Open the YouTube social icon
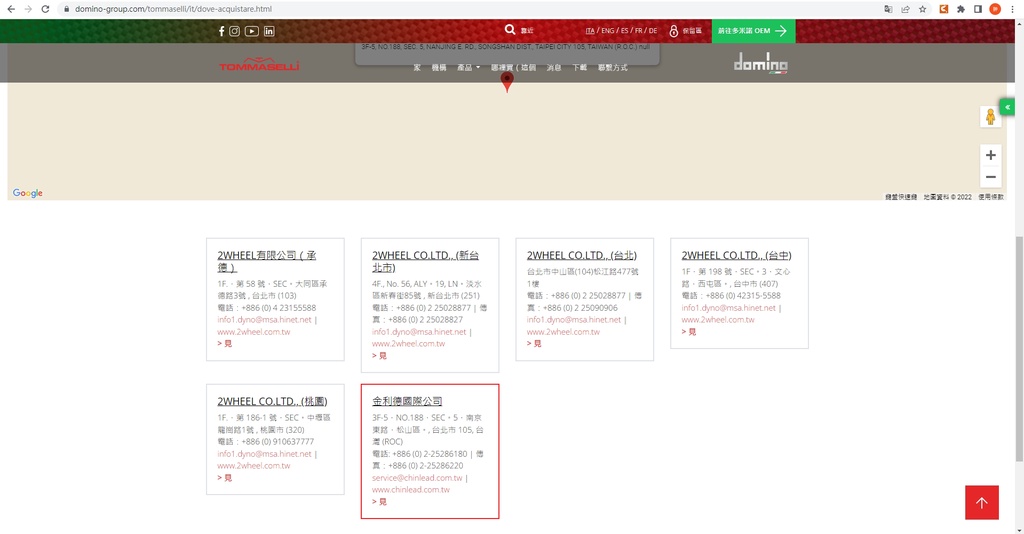The width and height of the screenshot is (1024, 534). (x=252, y=31)
